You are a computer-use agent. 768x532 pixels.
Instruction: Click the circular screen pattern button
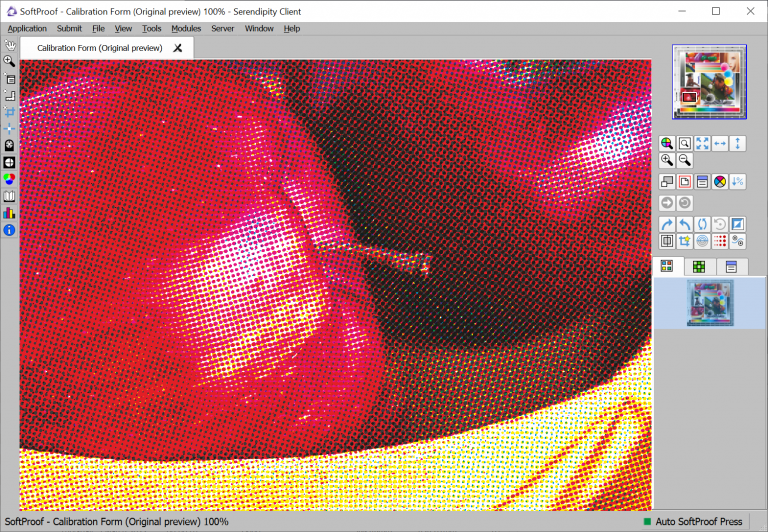click(x=702, y=241)
